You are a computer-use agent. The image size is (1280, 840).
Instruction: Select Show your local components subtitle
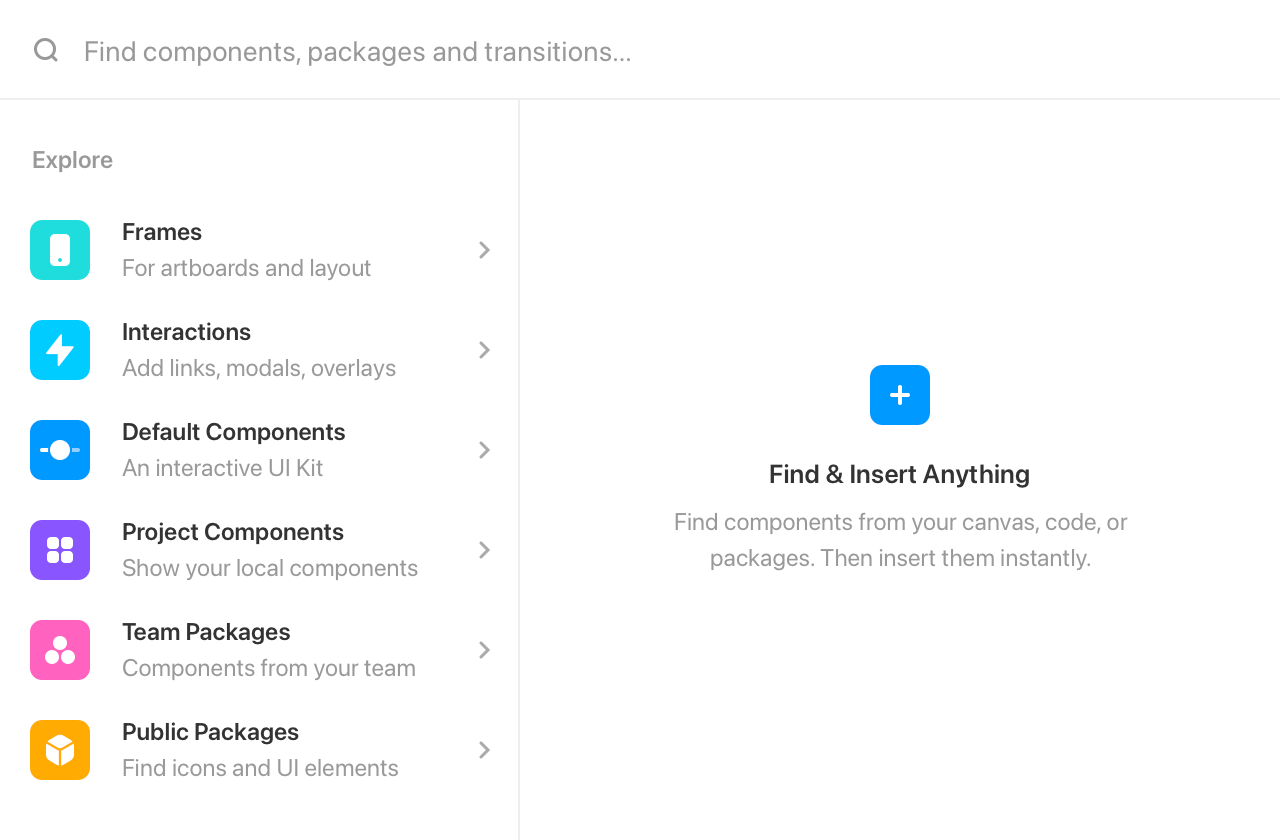(x=270, y=568)
